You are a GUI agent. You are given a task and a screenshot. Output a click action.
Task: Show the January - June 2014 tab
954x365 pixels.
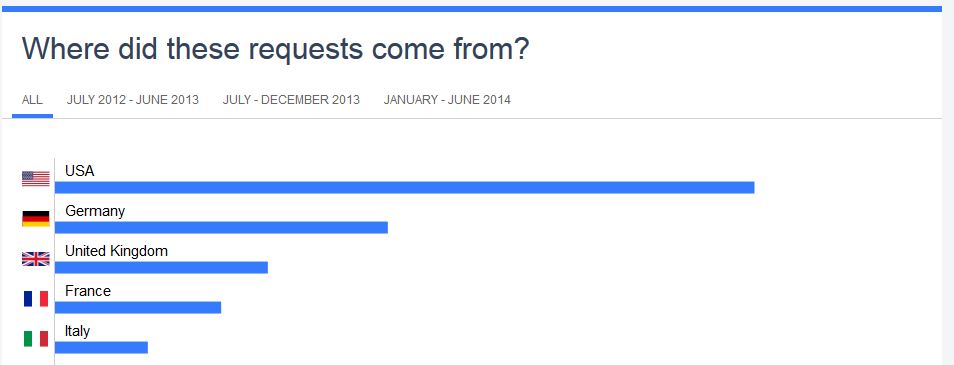[x=447, y=100]
